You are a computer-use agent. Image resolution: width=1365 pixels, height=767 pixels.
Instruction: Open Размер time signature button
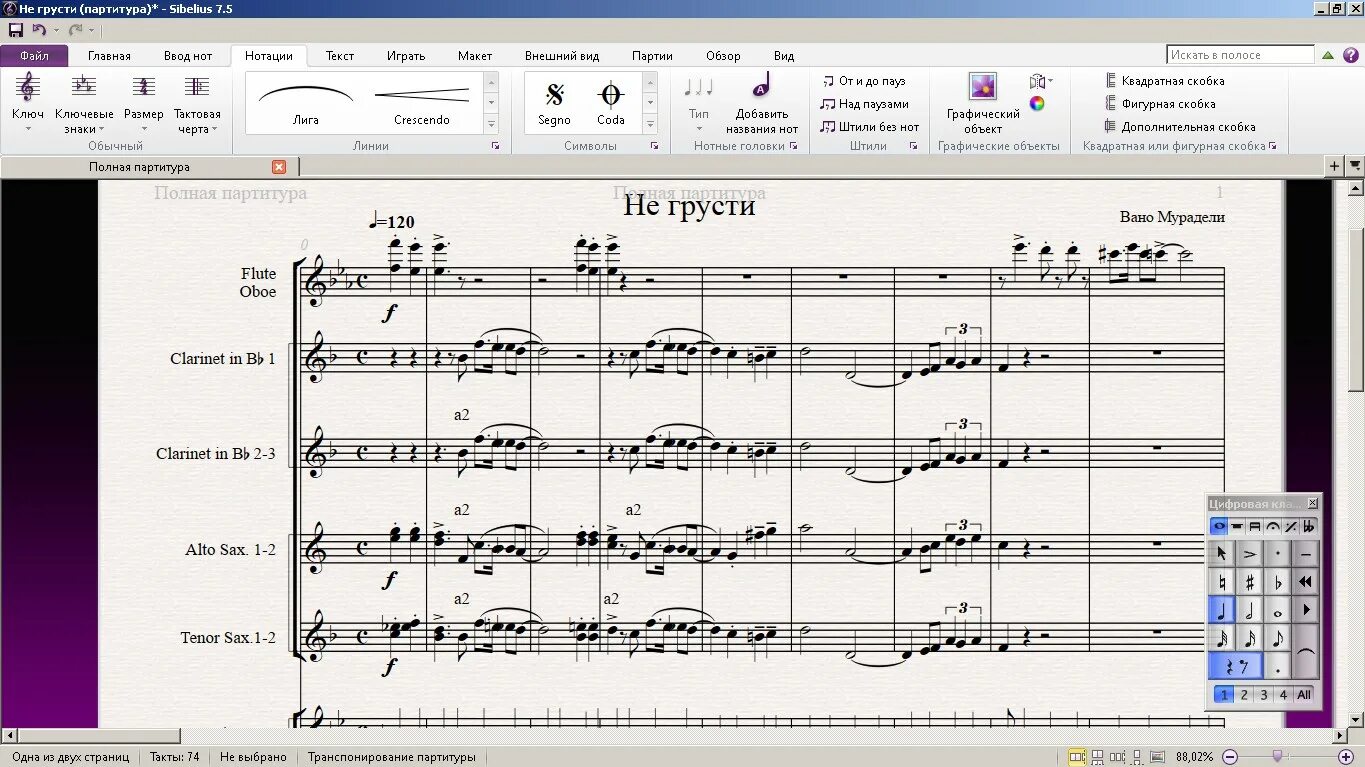coord(144,103)
